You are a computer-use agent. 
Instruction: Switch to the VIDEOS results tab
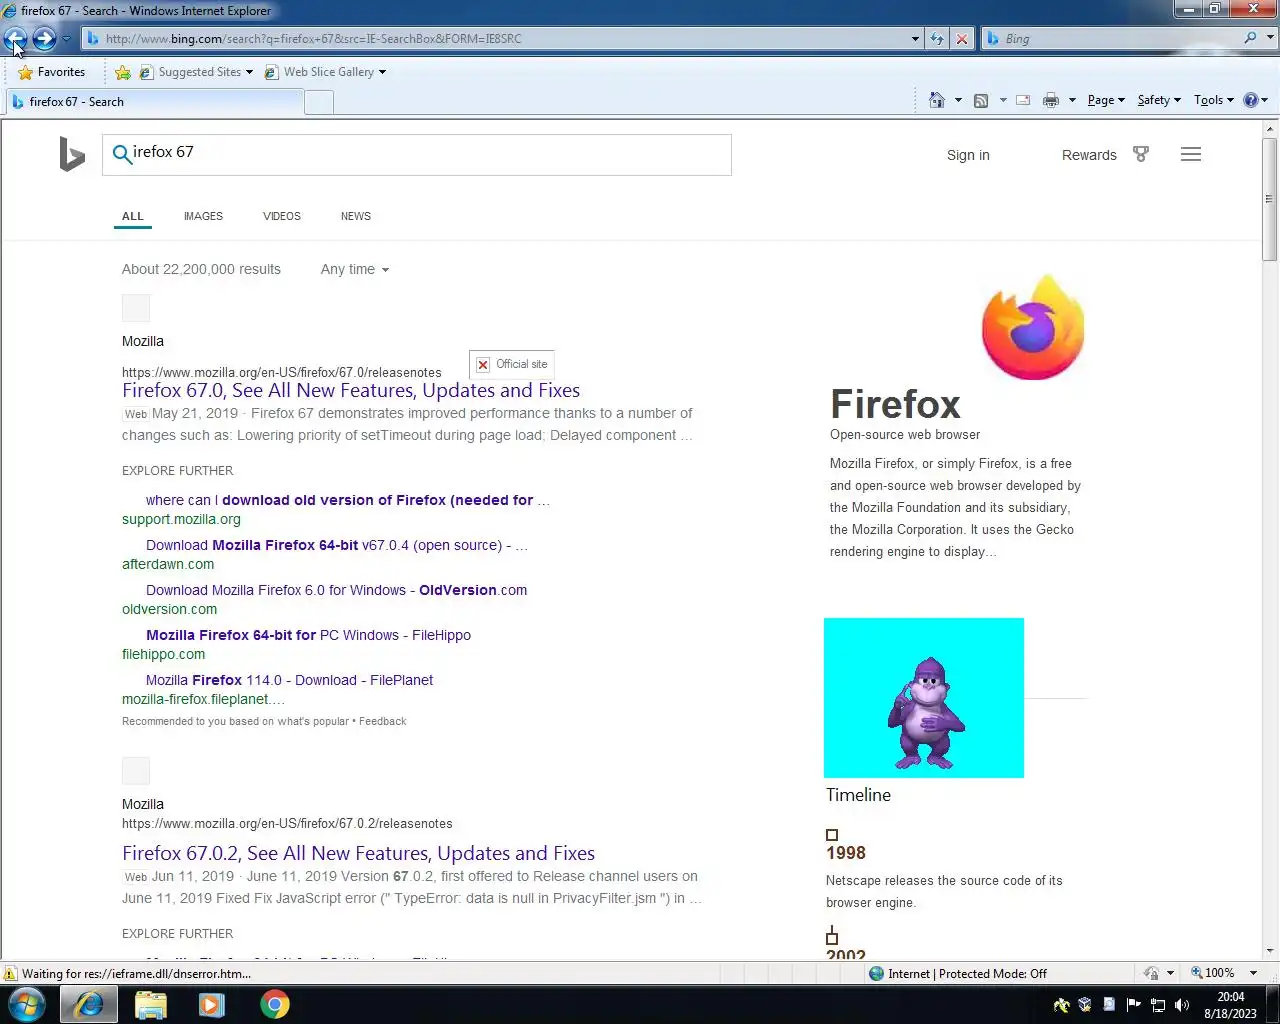(282, 216)
